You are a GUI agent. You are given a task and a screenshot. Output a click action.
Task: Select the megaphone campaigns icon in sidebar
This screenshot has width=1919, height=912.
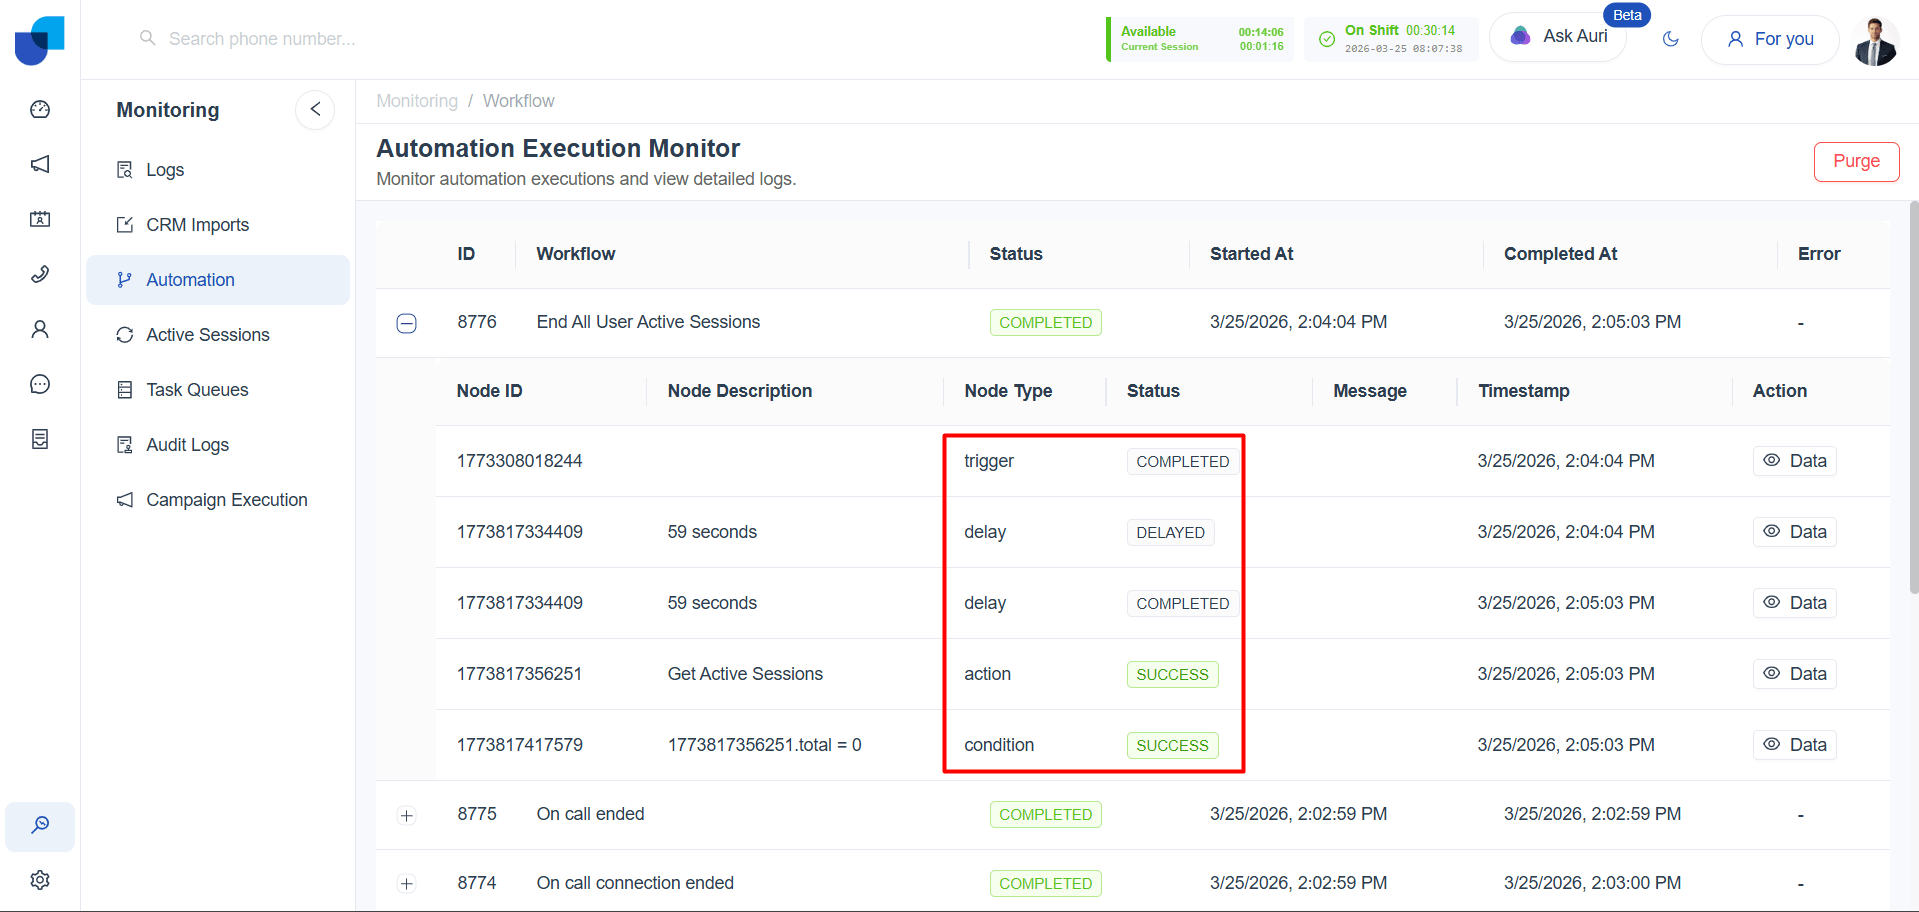pos(40,163)
